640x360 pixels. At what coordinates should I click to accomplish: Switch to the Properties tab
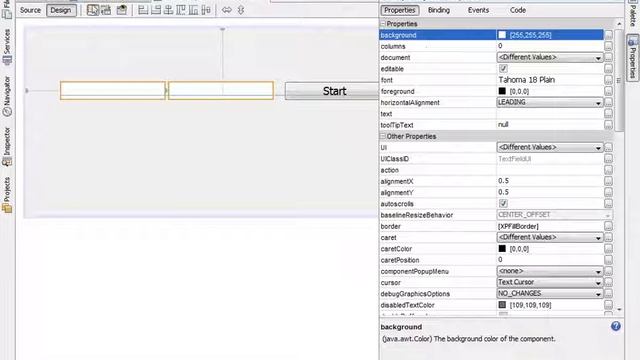tap(399, 10)
